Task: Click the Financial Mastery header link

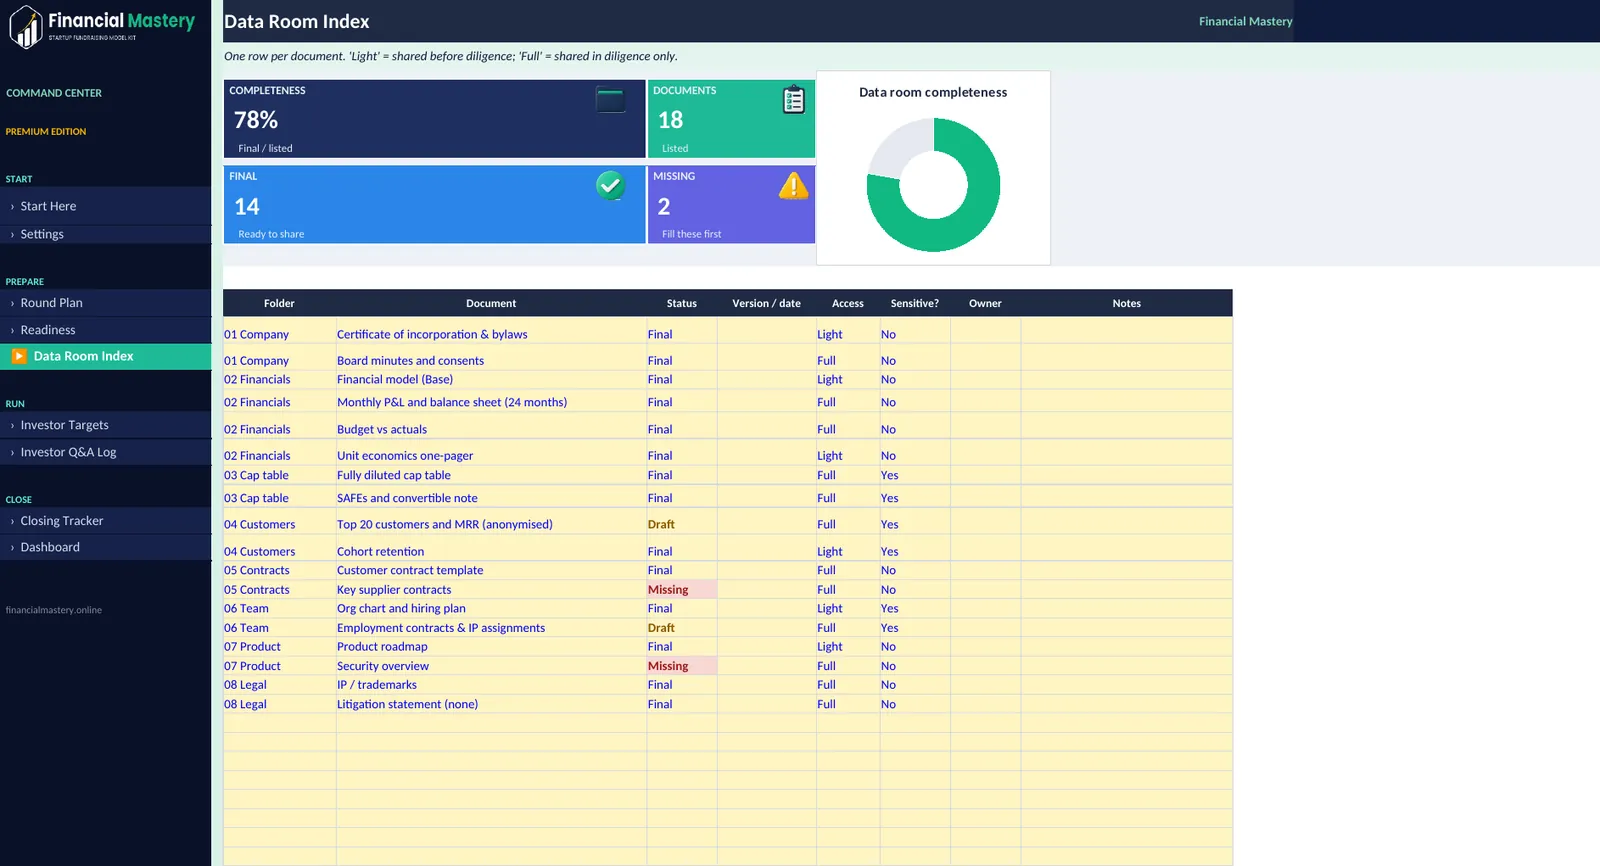Action: 1245,21
